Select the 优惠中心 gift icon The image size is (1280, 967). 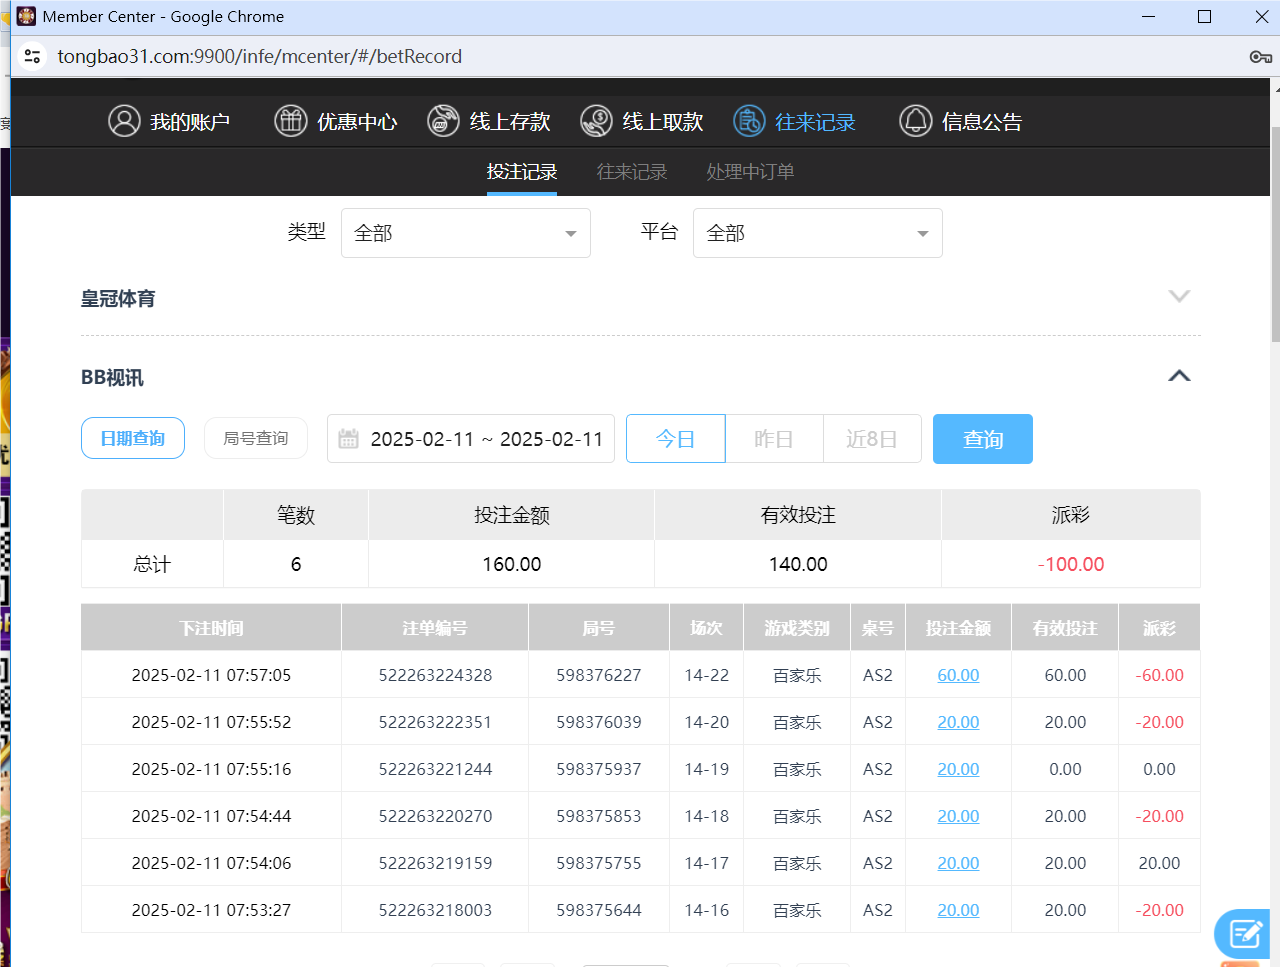(x=290, y=120)
